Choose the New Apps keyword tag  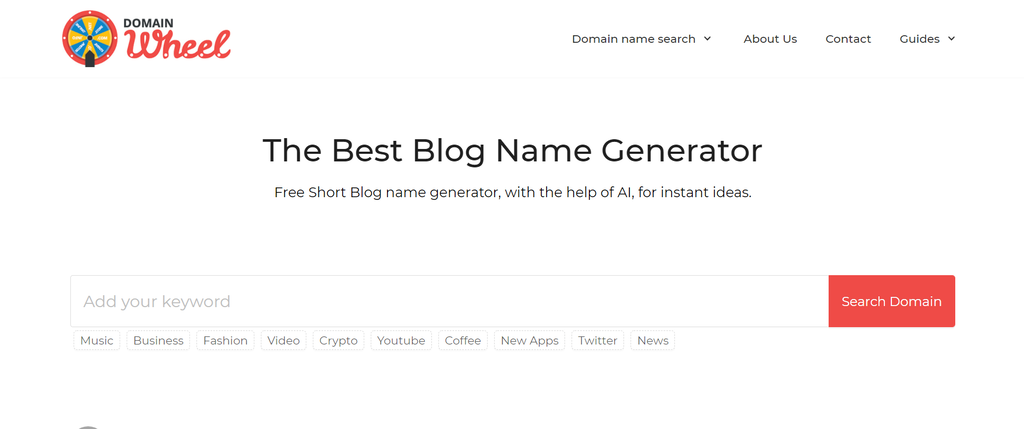click(x=529, y=341)
